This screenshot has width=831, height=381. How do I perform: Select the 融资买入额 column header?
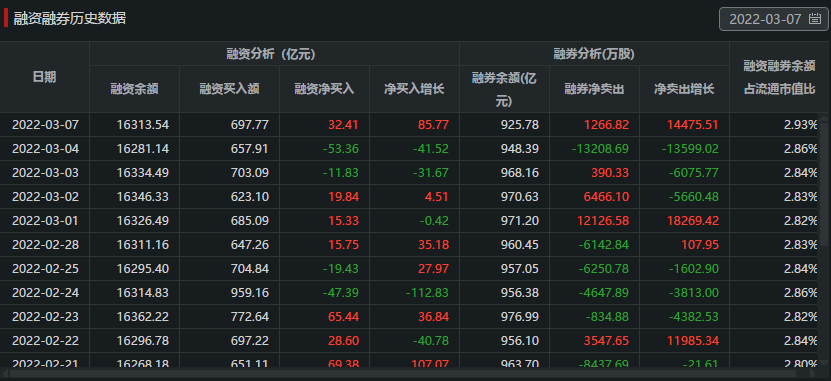pos(229,89)
